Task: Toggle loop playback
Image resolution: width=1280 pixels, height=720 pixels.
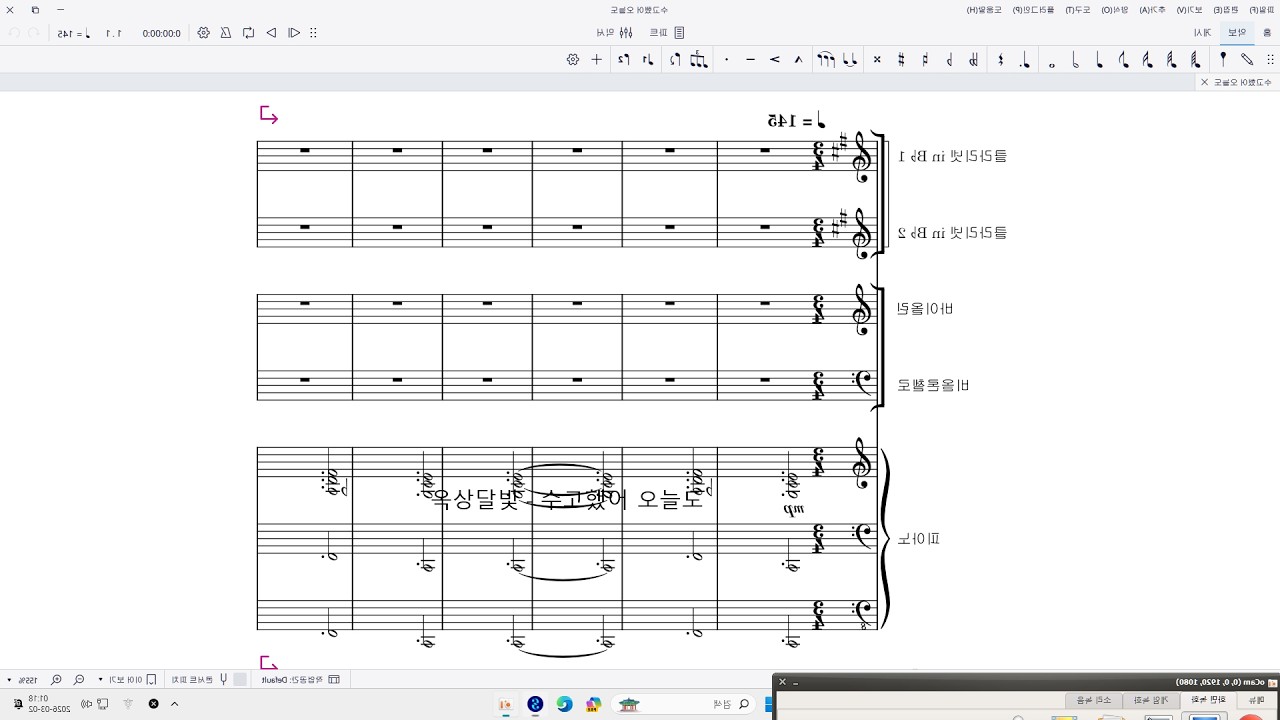Action: pyautogui.click(x=248, y=33)
